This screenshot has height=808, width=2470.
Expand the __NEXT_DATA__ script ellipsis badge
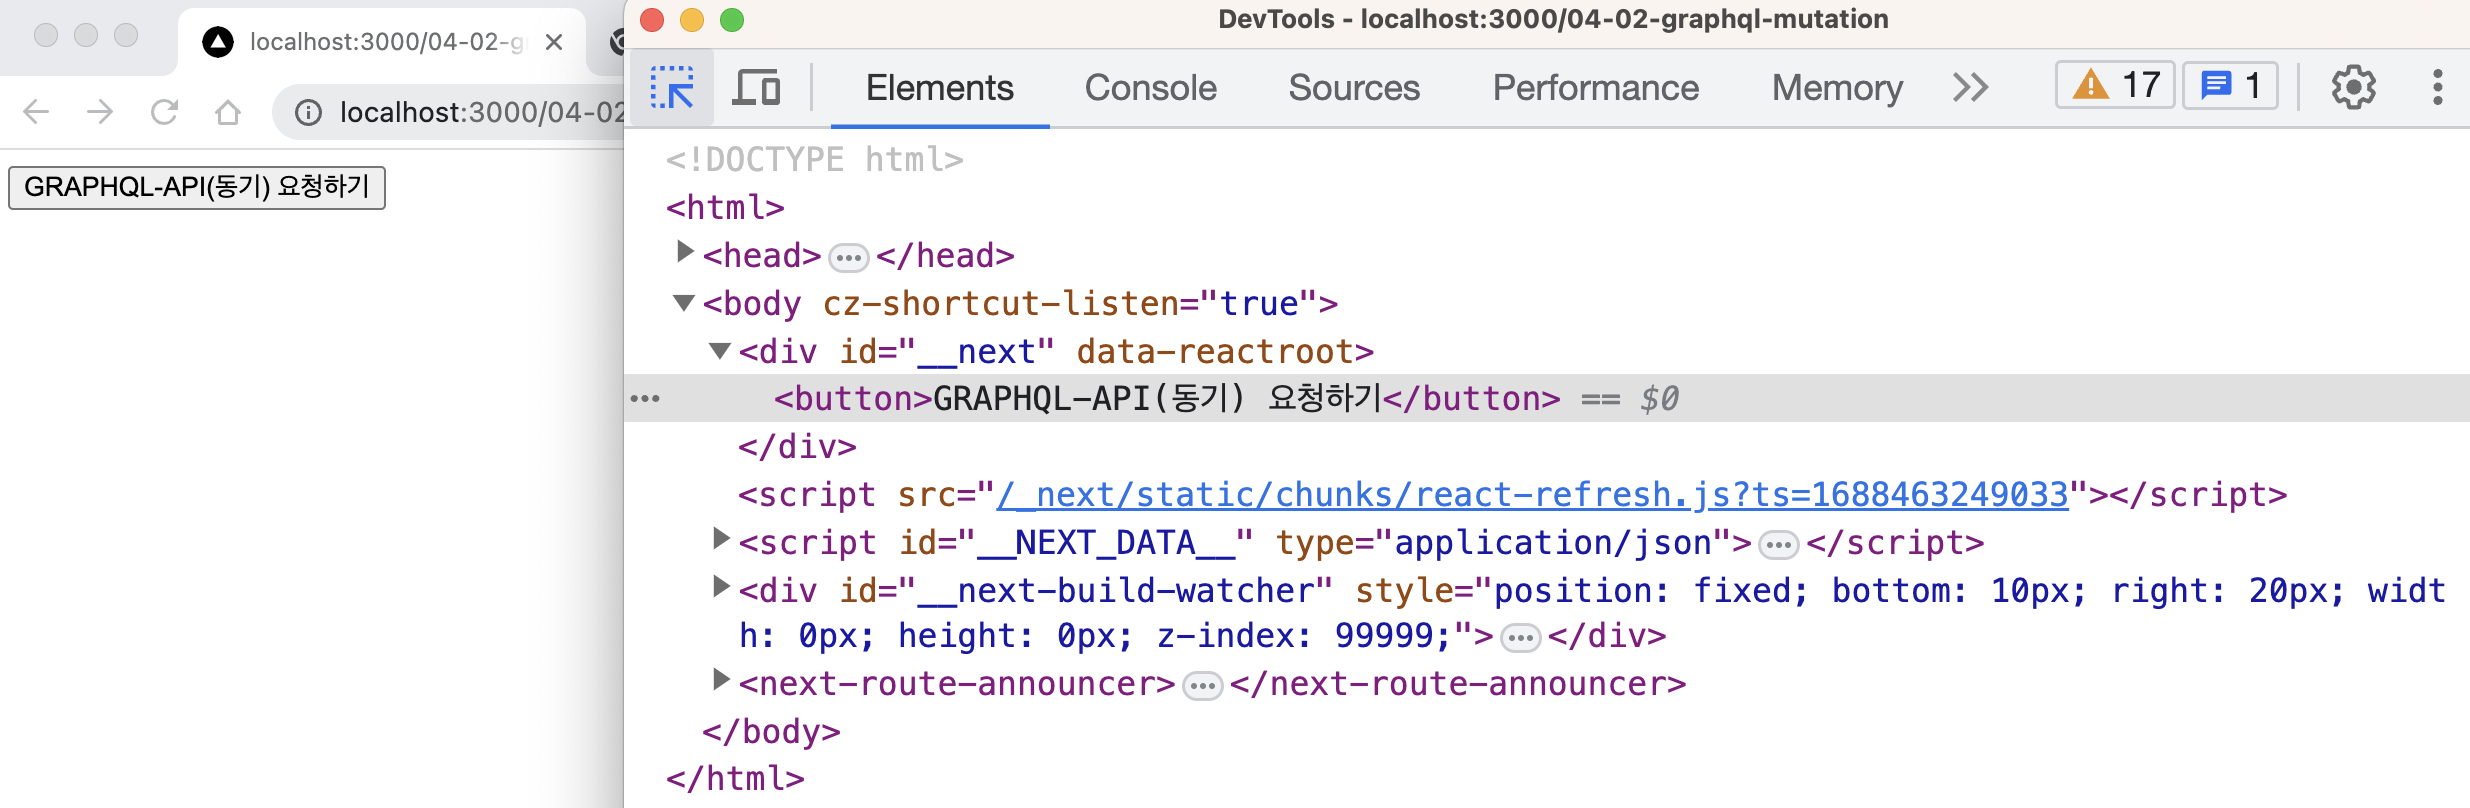click(x=1778, y=545)
